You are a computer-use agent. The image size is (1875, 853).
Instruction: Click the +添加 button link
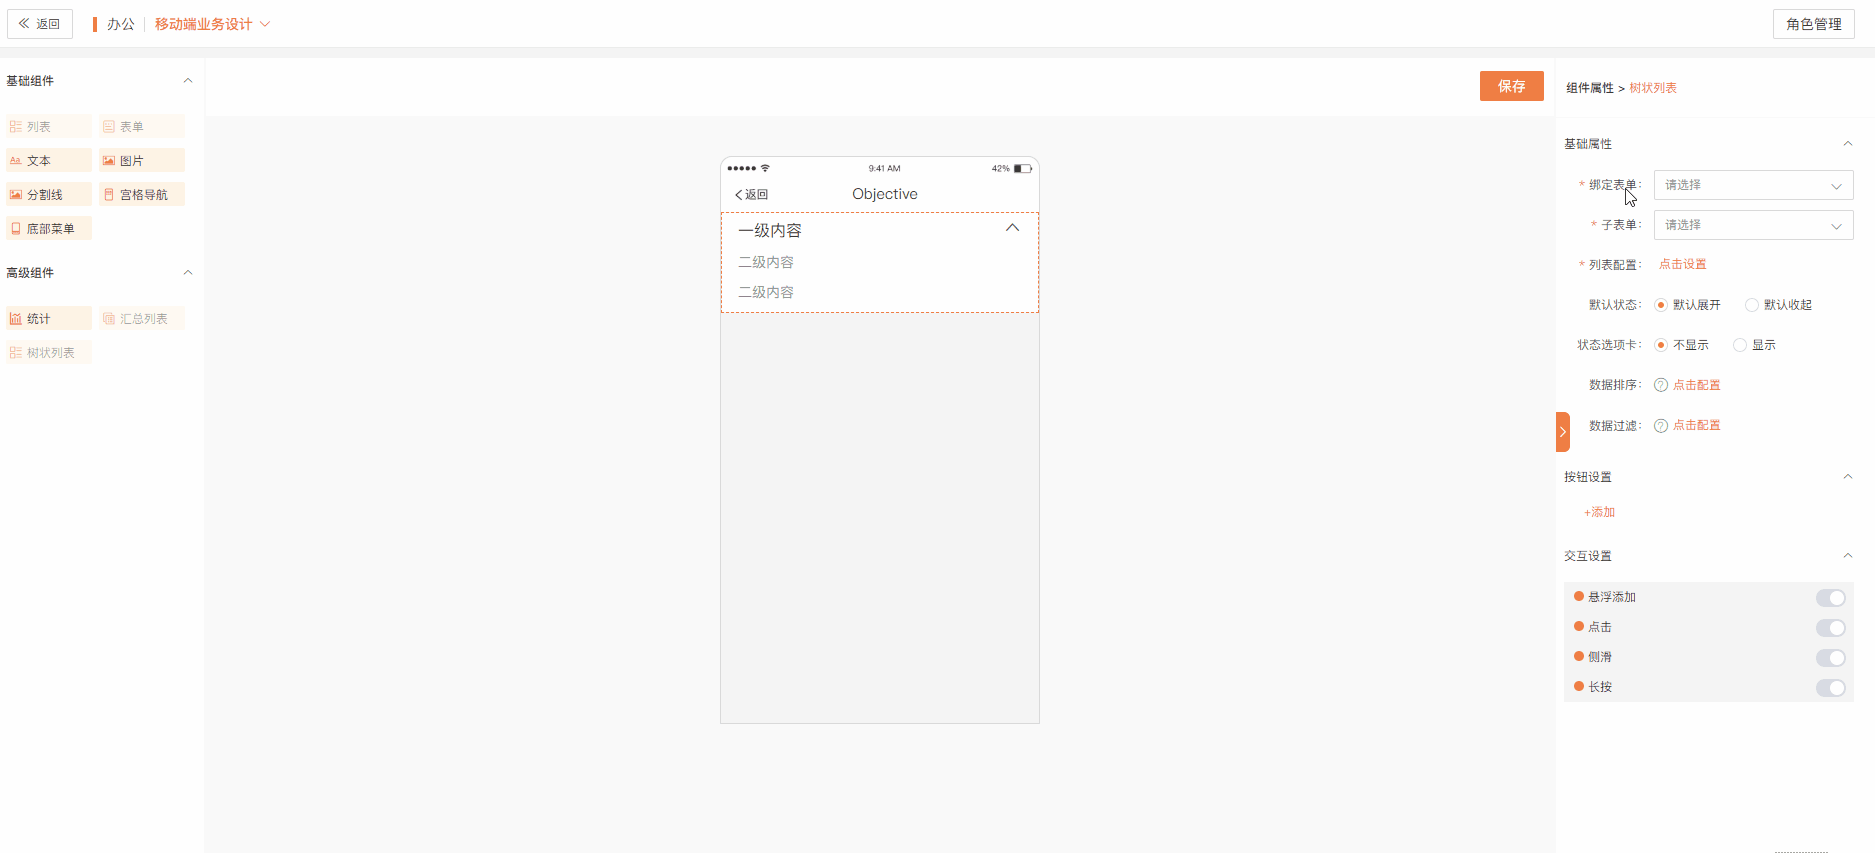[1599, 512]
